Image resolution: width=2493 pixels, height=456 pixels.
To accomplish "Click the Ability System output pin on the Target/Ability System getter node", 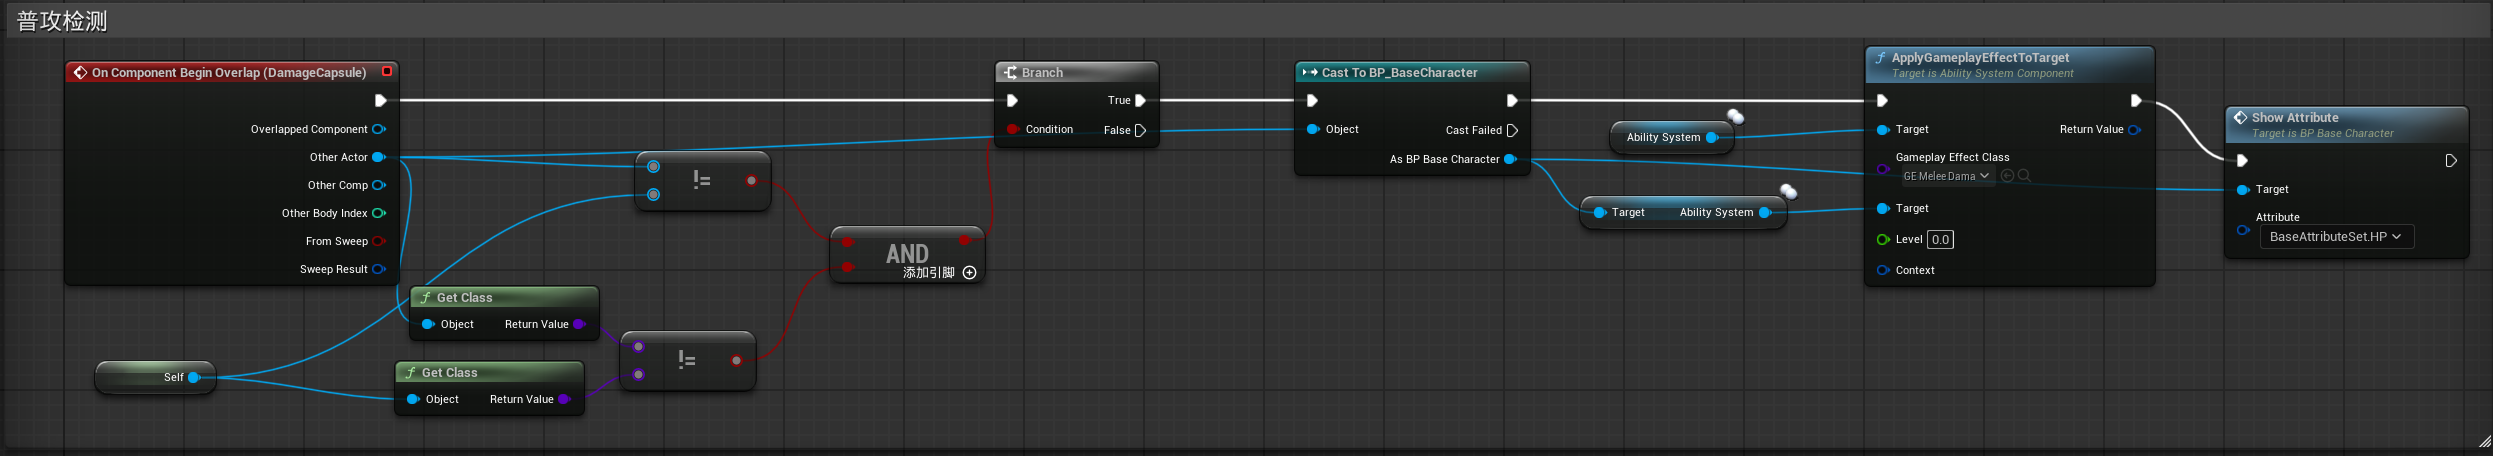I will coord(1765,212).
